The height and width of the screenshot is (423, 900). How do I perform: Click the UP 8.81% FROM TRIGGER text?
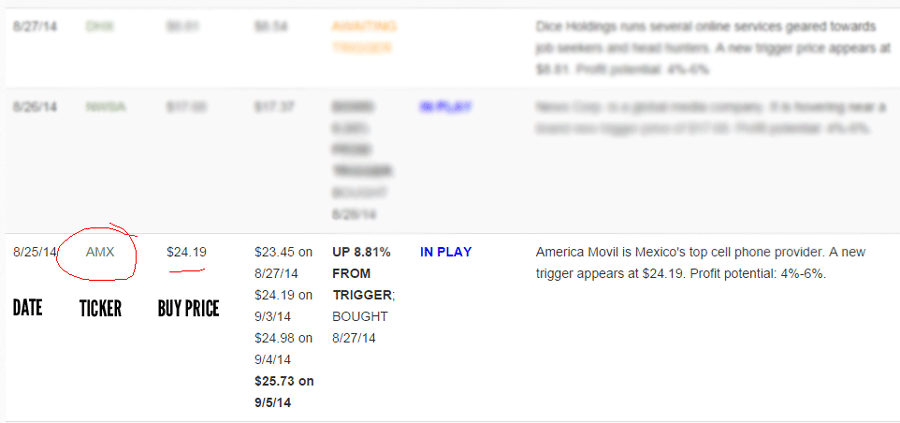click(362, 273)
